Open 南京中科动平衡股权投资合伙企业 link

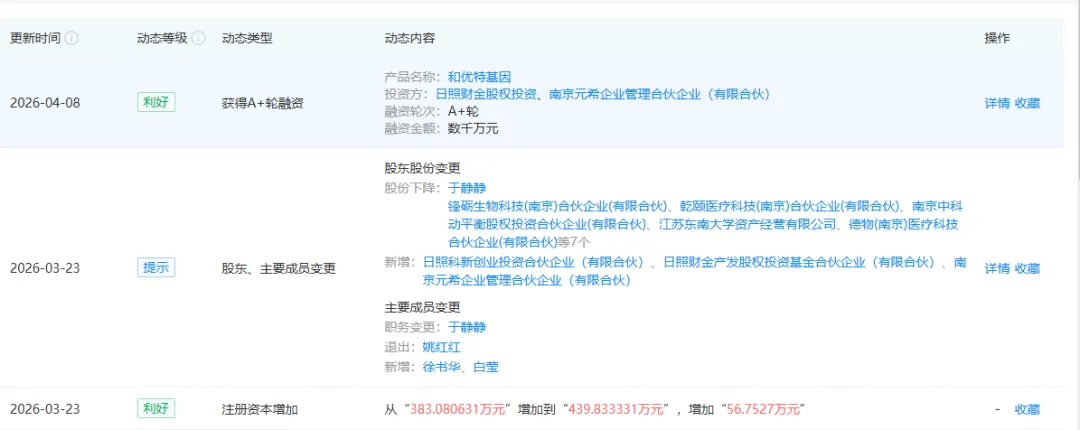coord(703,214)
